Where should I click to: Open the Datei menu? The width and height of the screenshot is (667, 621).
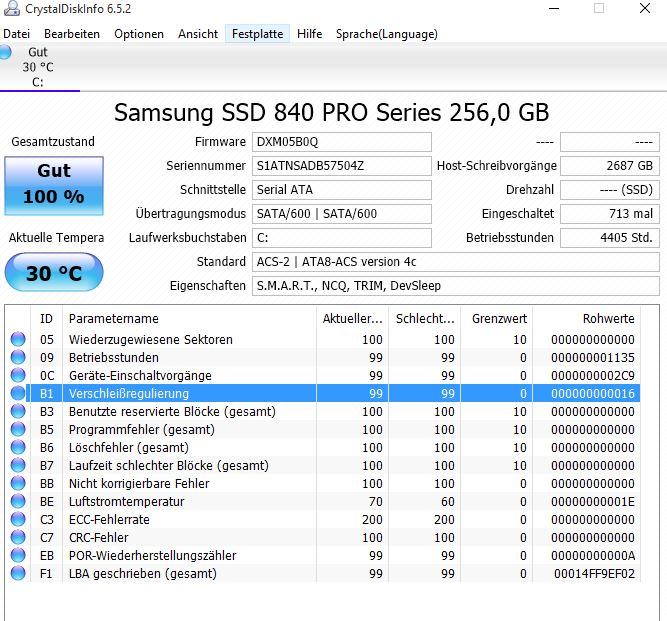click(x=17, y=34)
